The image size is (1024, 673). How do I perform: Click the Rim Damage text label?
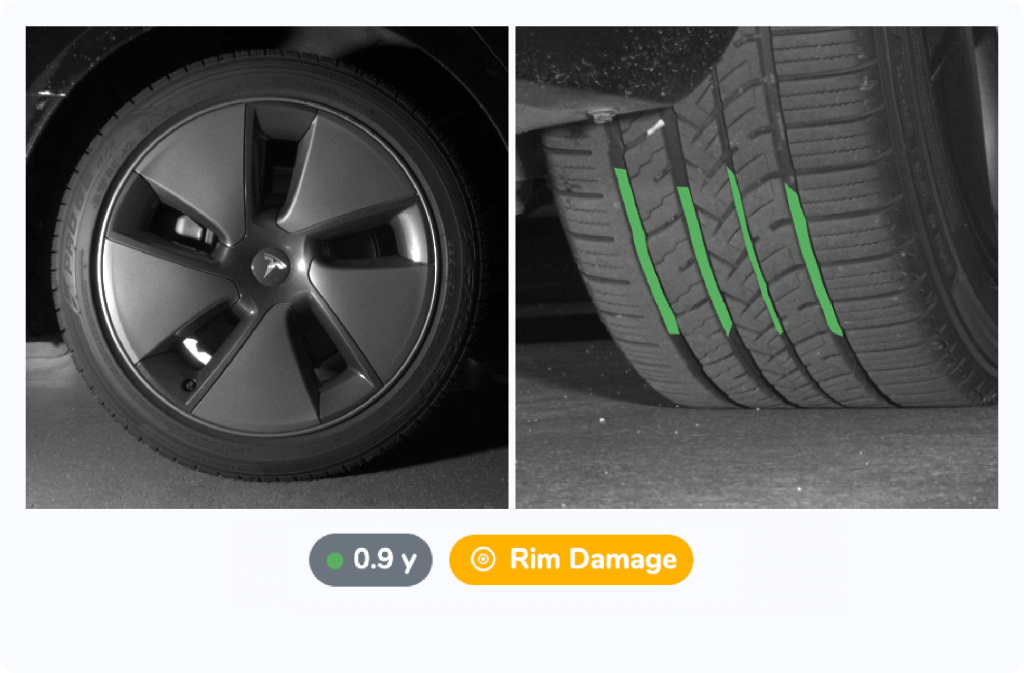(x=593, y=559)
